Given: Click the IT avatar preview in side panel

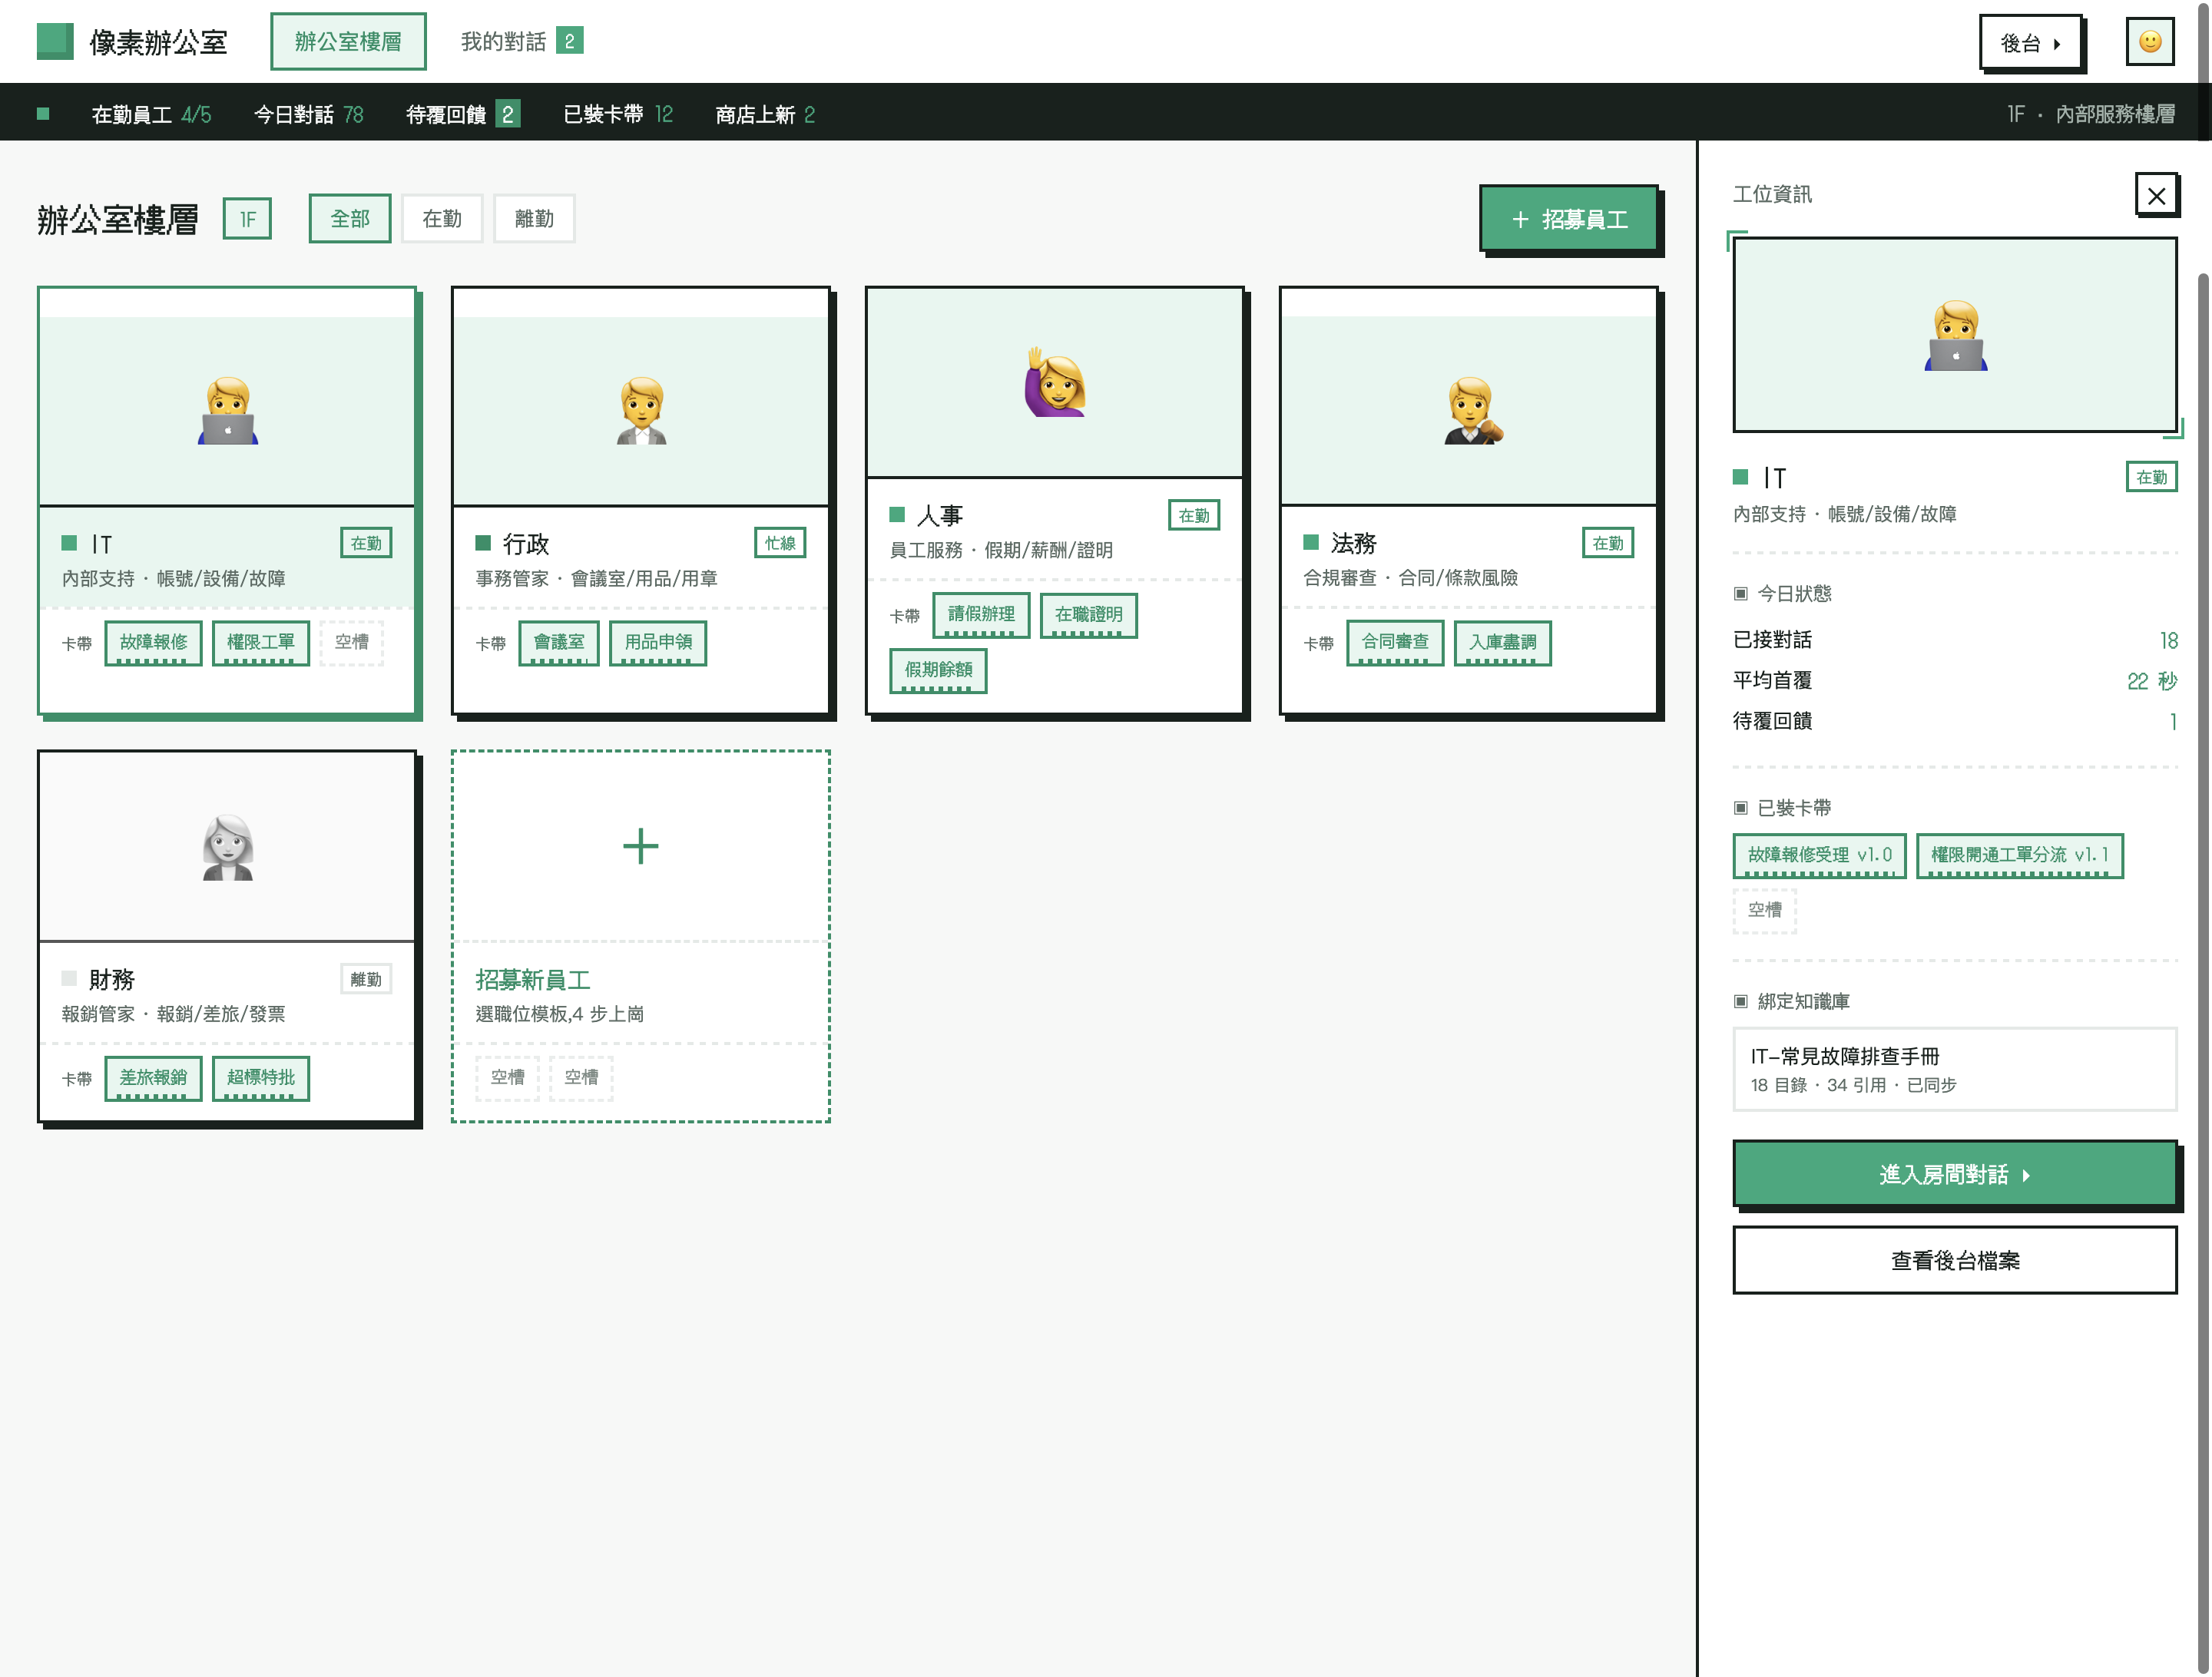Looking at the screenshot, I should 1955,335.
